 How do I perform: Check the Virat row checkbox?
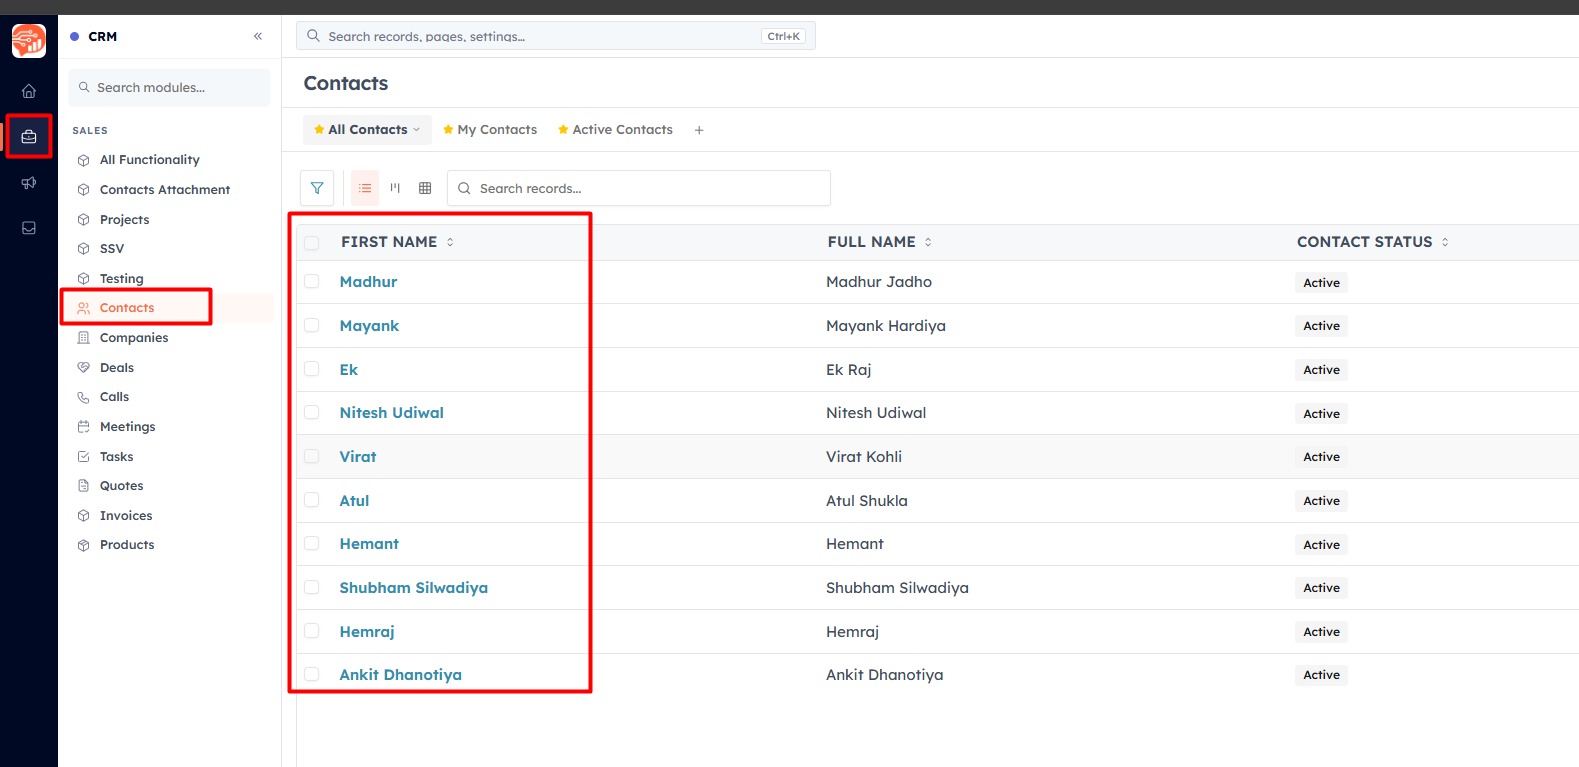click(x=312, y=457)
